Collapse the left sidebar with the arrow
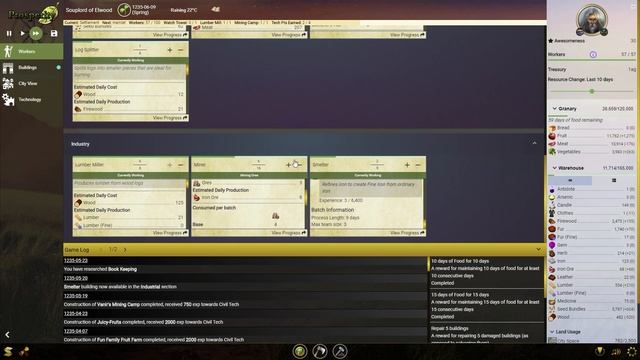Image resolution: width=640 pixels, height=360 pixels. 7,335
